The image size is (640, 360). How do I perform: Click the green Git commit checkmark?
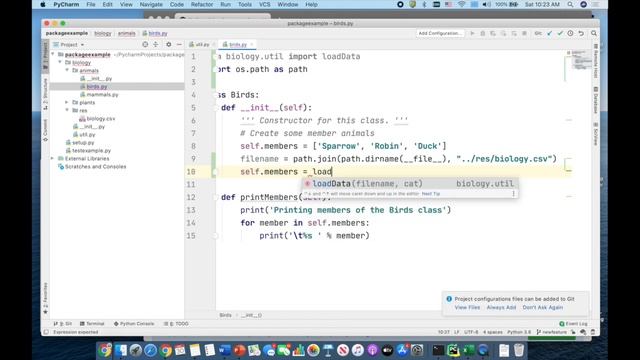pyautogui.click(x=560, y=33)
